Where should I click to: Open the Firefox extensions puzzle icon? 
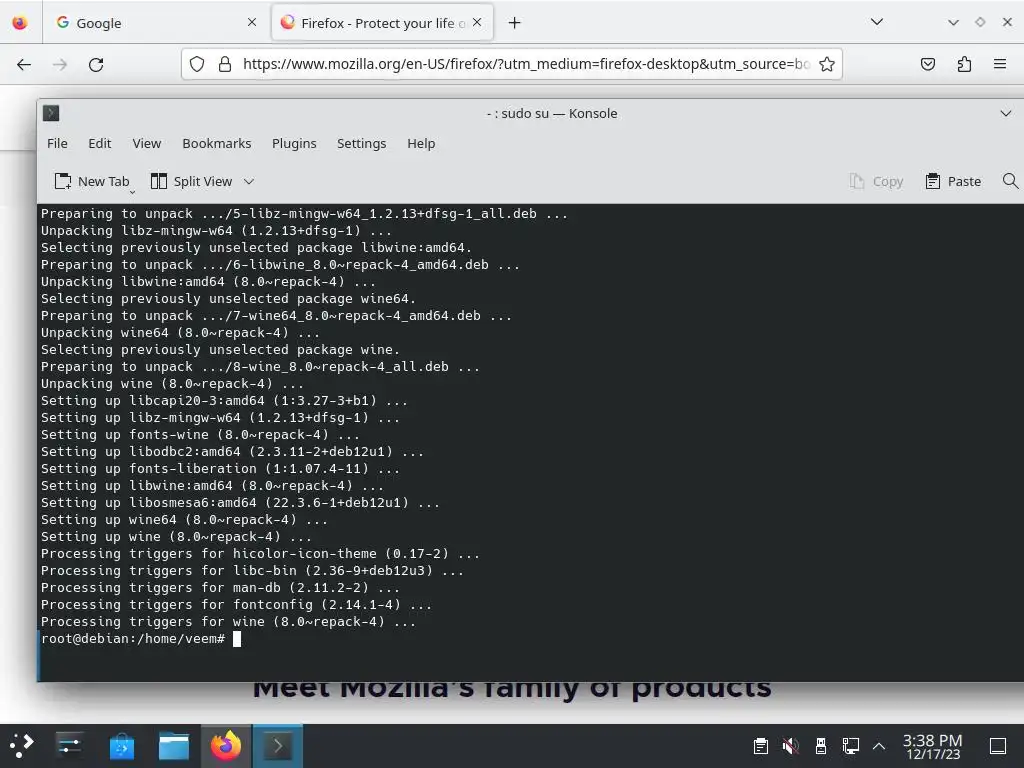(964, 64)
